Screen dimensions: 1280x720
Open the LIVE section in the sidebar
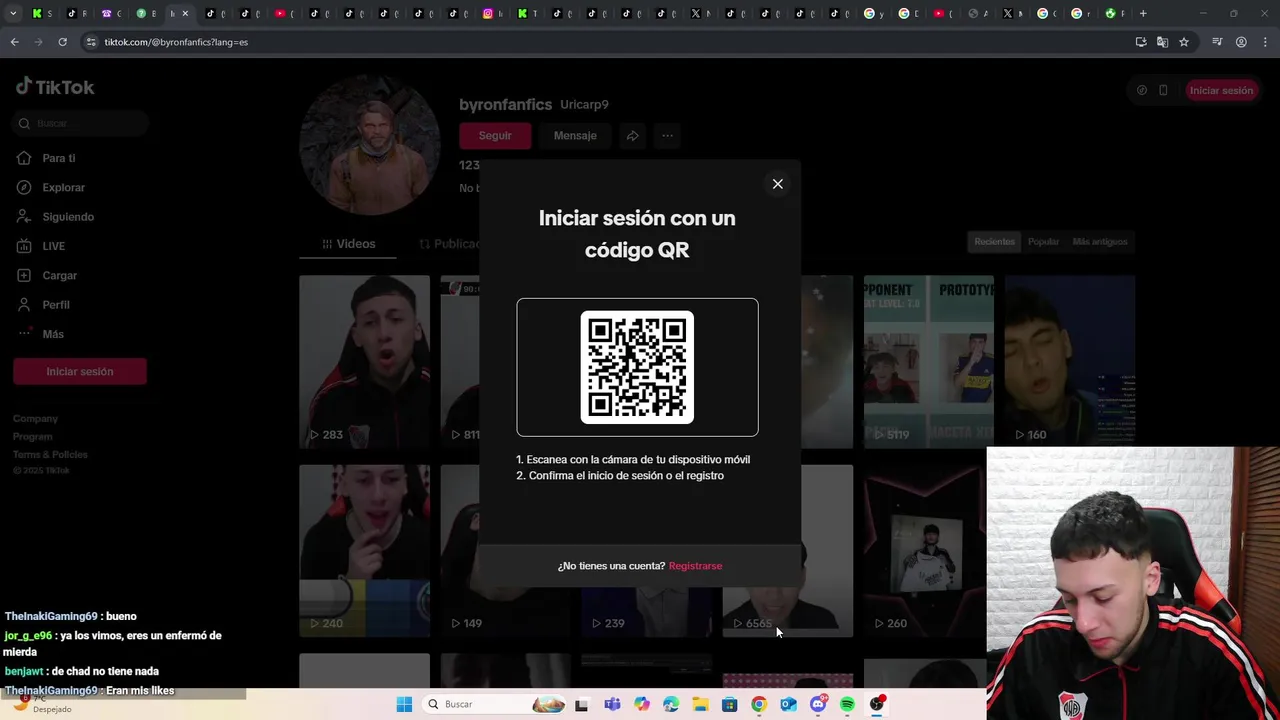pyautogui.click(x=53, y=246)
